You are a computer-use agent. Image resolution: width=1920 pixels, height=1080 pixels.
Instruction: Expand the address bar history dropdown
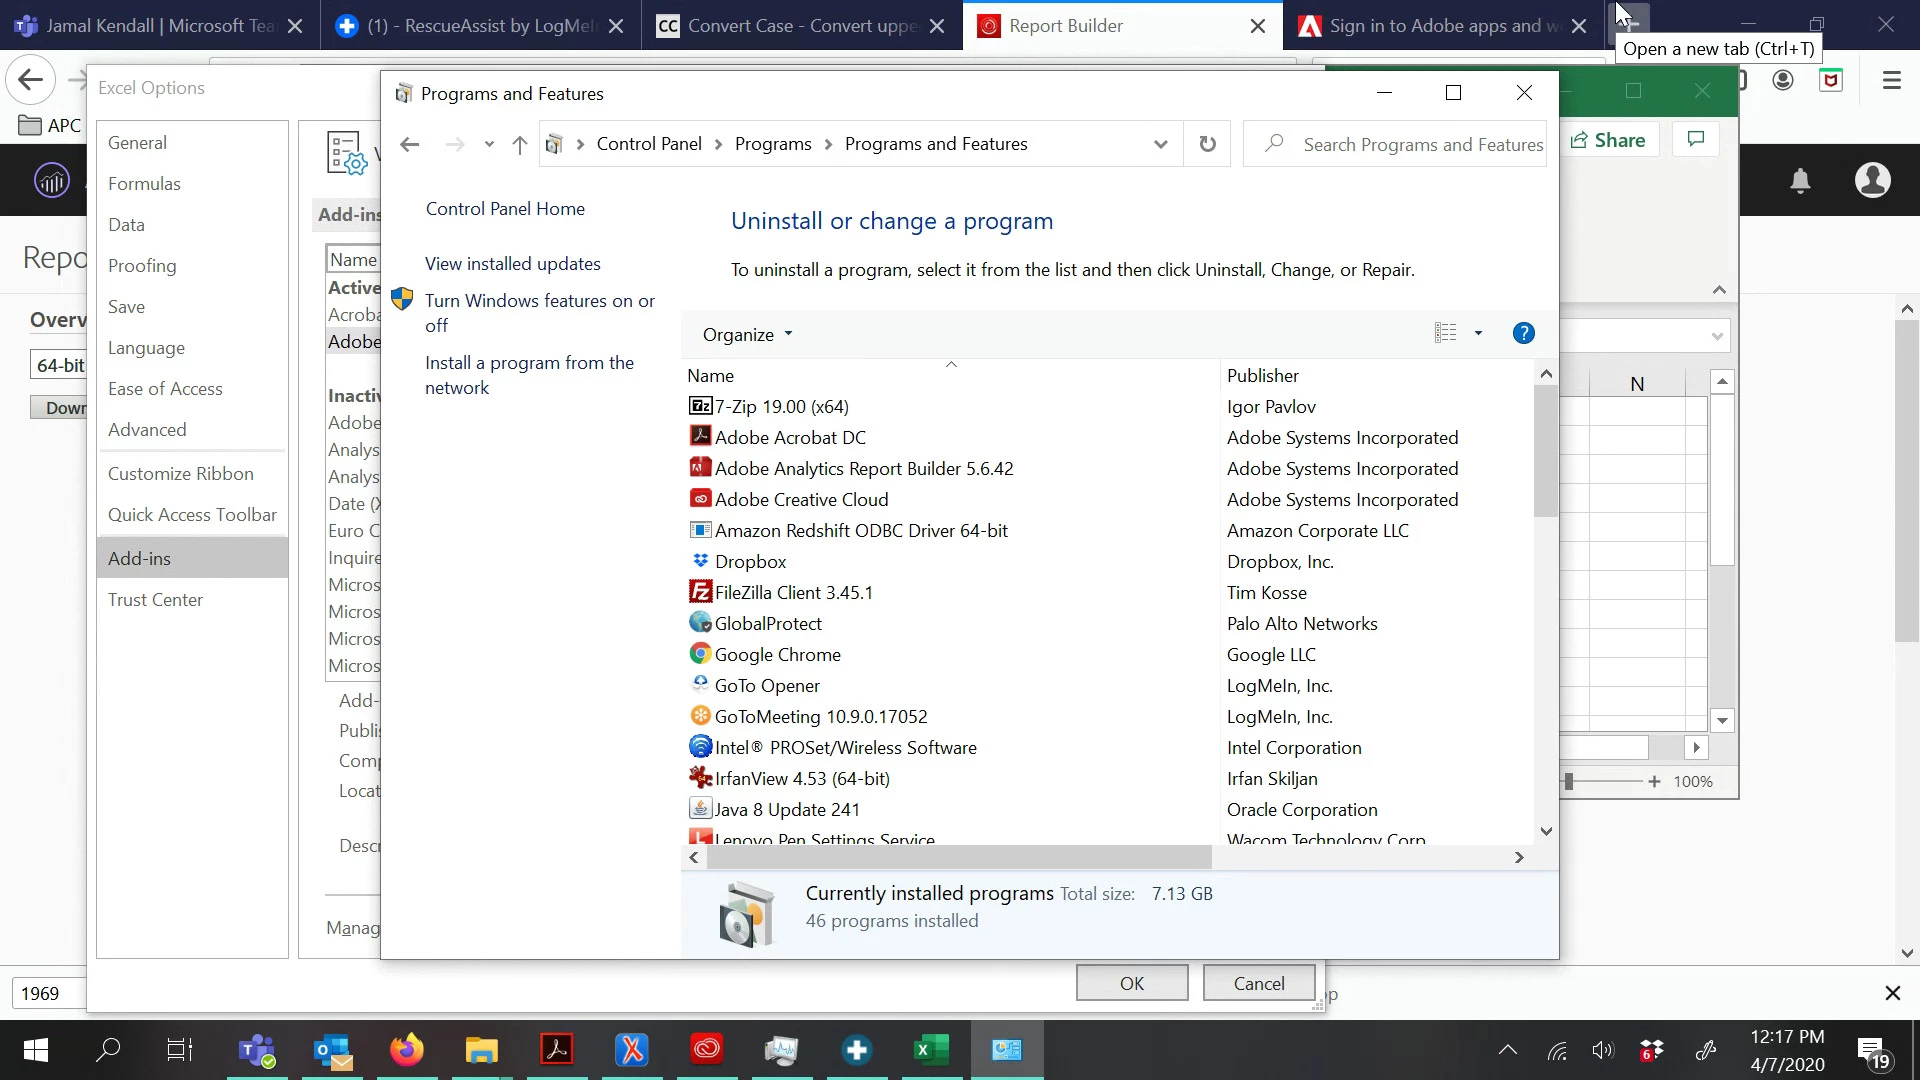click(x=1160, y=144)
